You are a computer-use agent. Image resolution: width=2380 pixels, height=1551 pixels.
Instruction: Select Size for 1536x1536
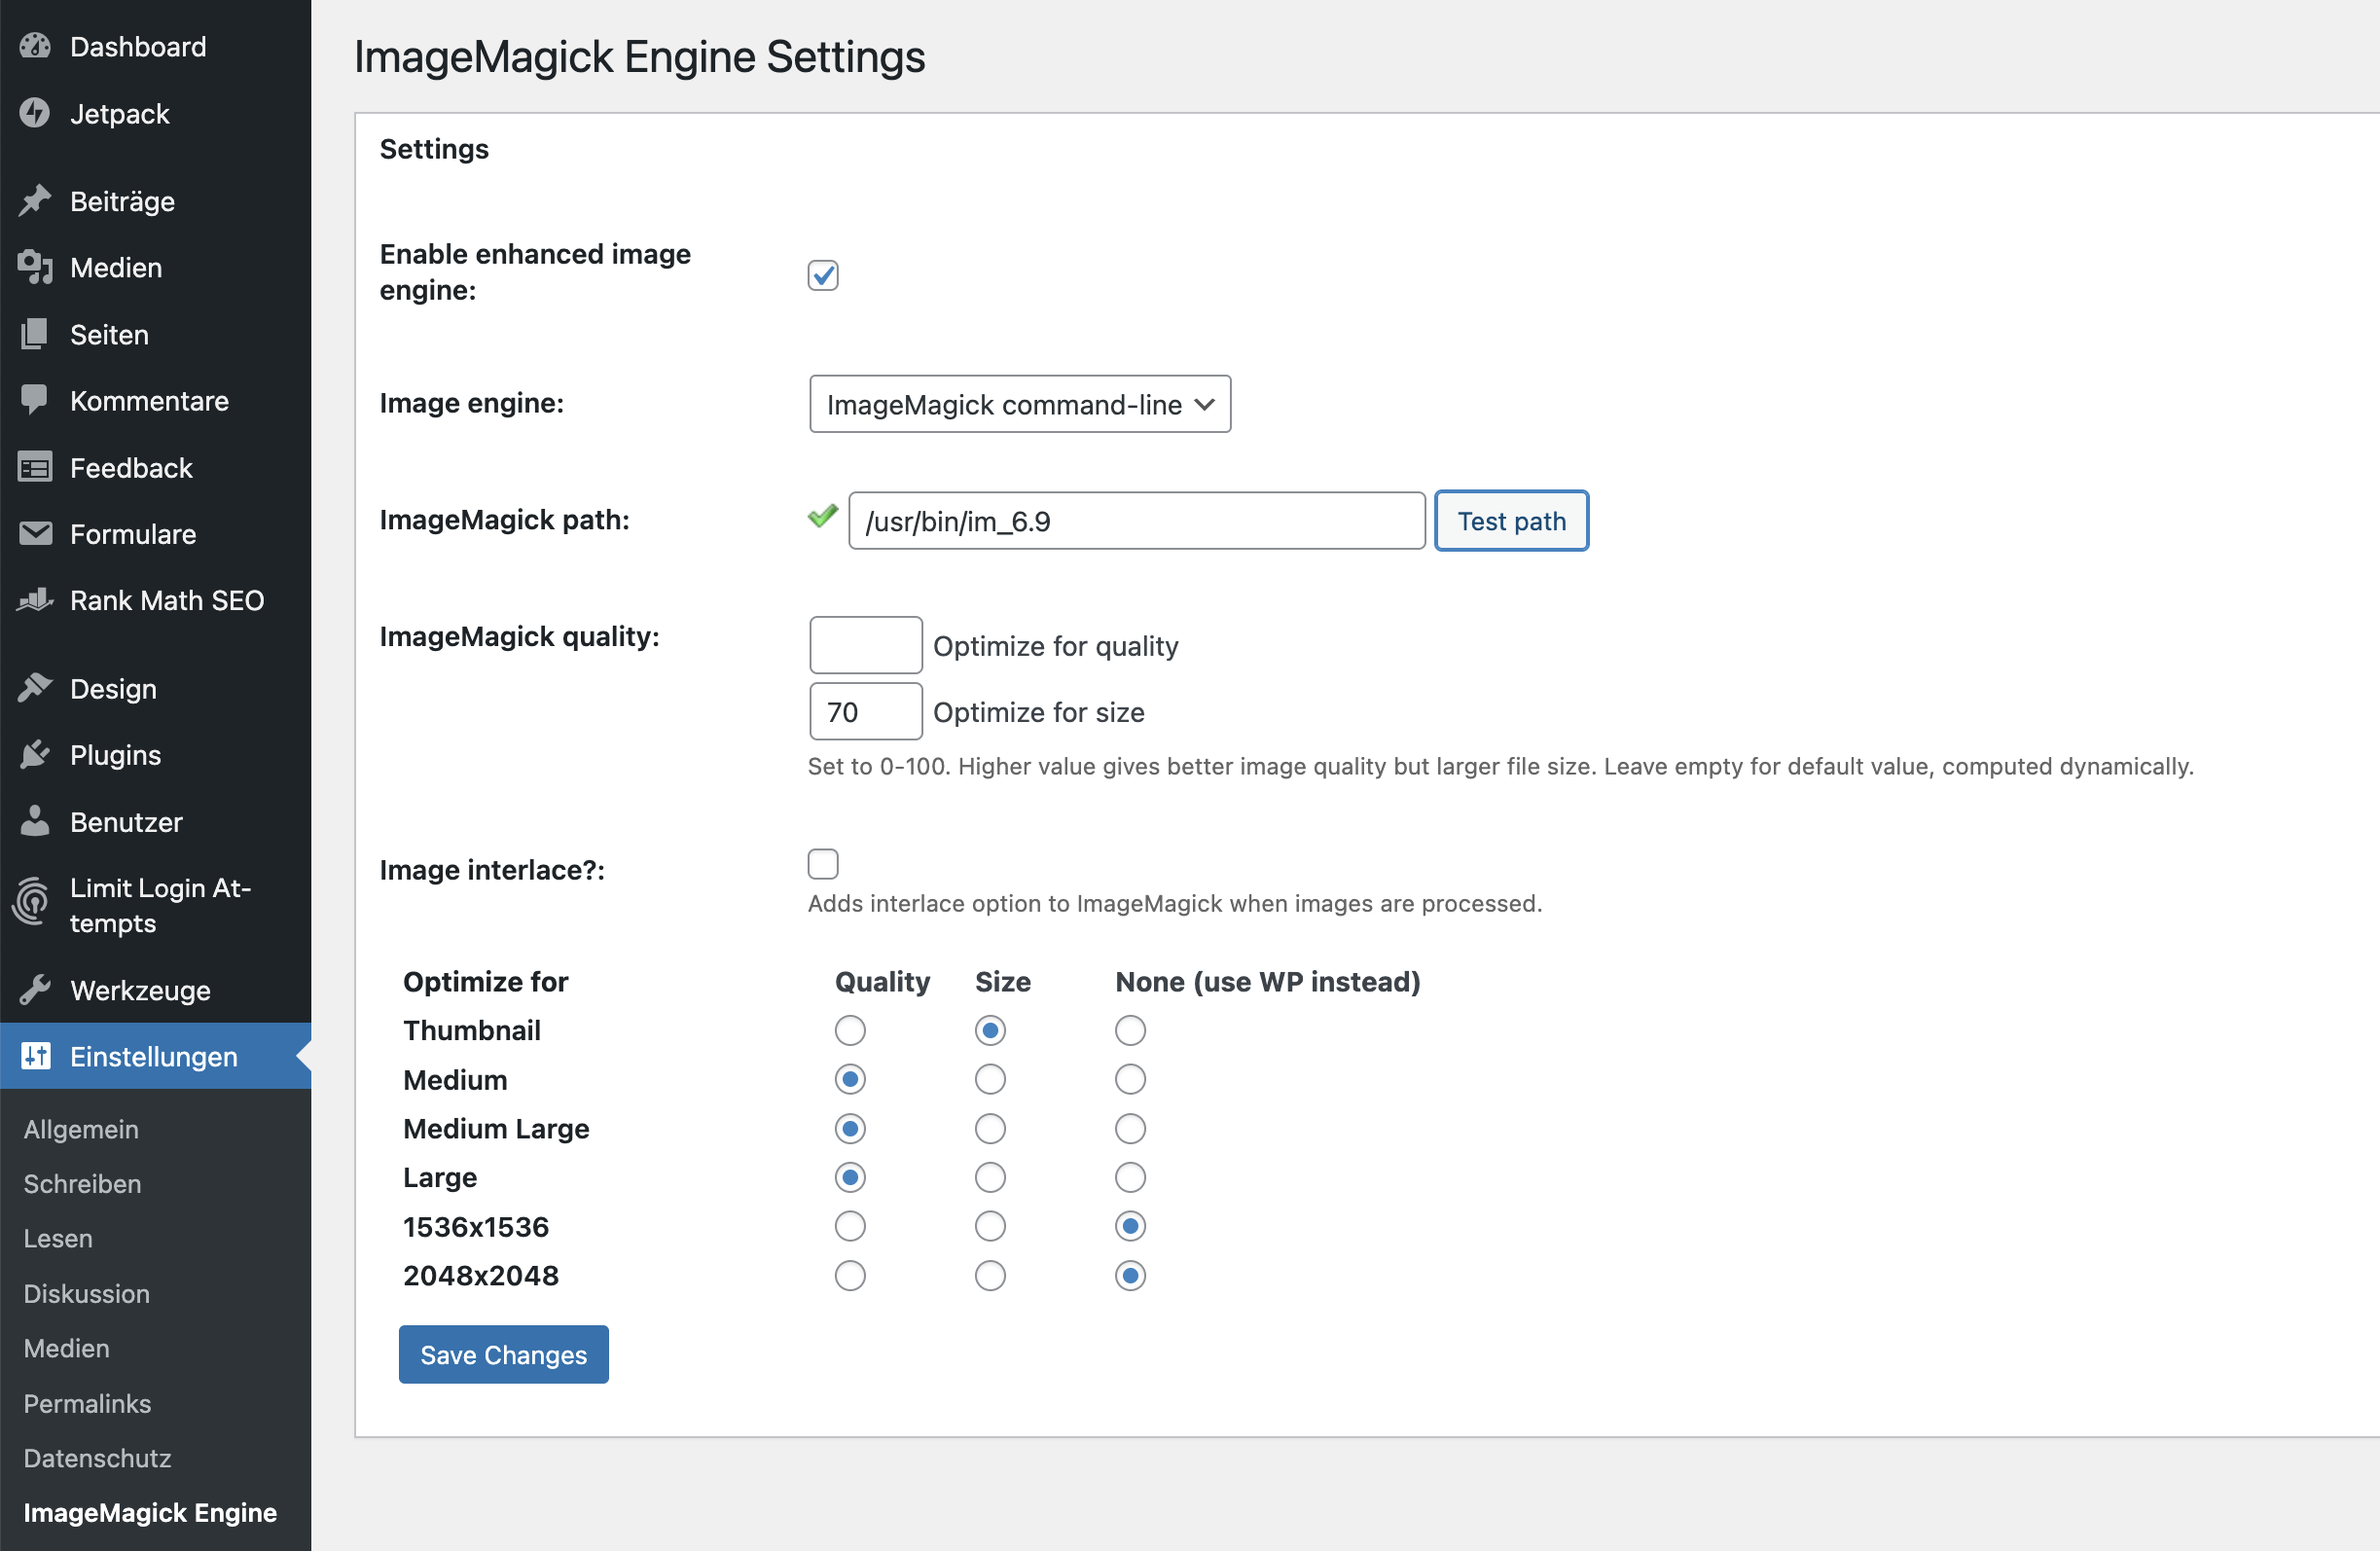click(990, 1226)
